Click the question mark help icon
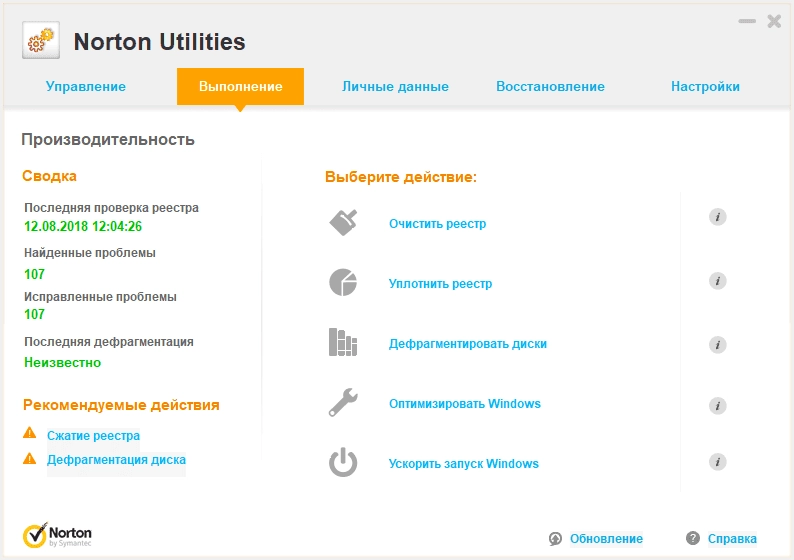794x560 pixels. (x=693, y=538)
